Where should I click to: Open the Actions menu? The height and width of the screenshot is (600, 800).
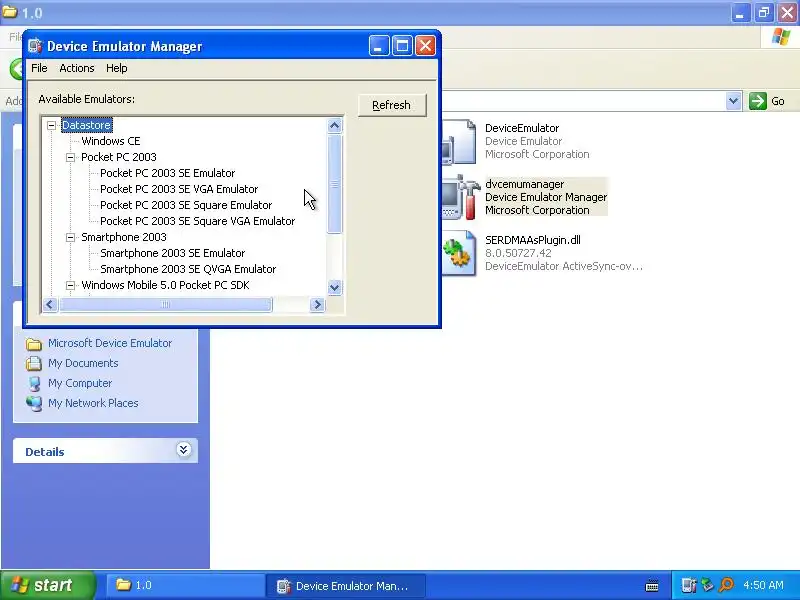77,68
